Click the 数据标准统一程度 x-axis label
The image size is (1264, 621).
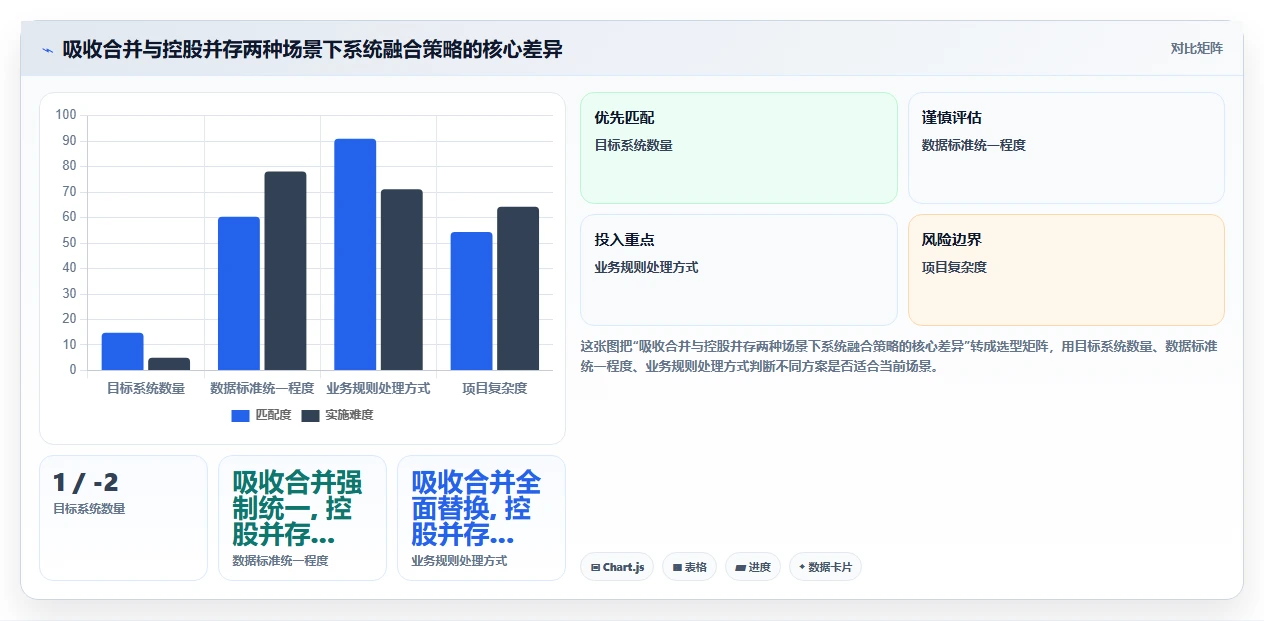click(x=262, y=387)
